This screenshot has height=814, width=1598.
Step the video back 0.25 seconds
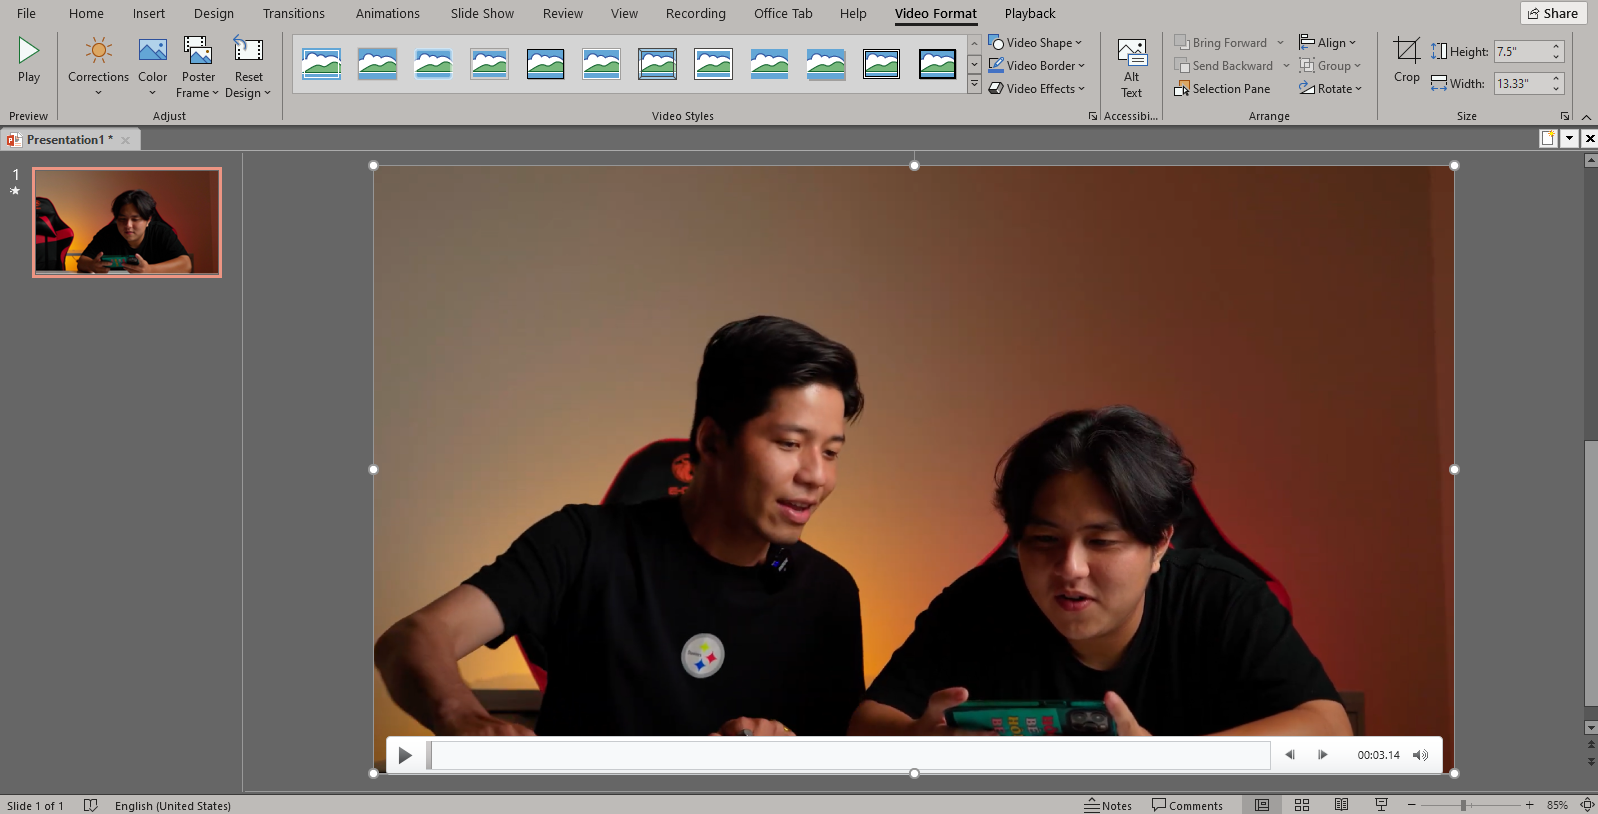click(x=1290, y=755)
